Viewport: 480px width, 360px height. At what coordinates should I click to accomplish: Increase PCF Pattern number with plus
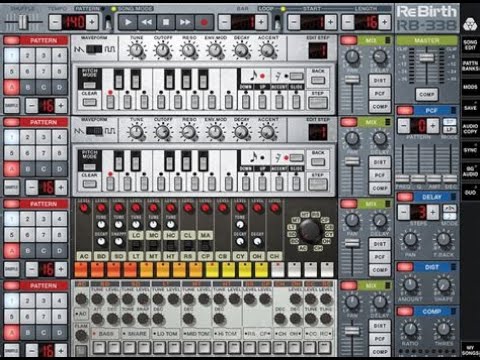[433, 126]
